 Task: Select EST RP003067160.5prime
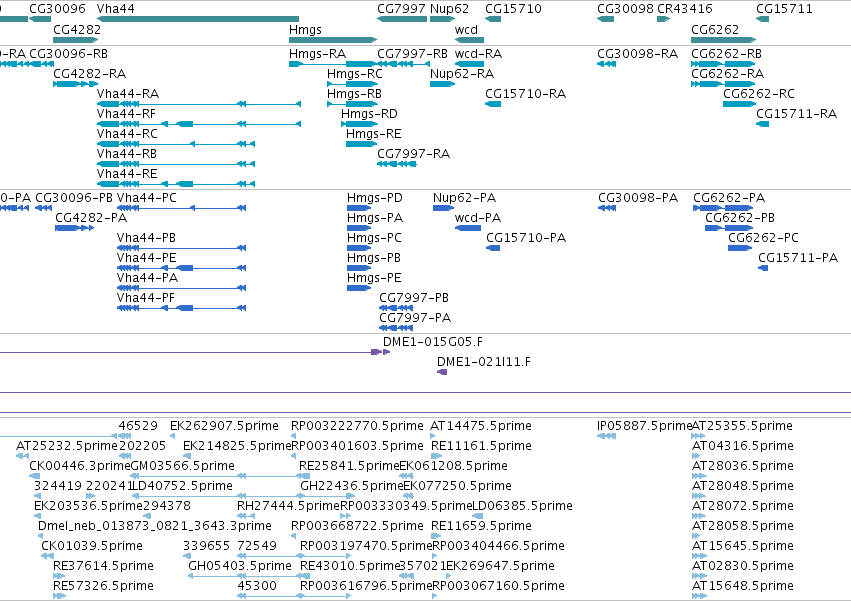point(498,586)
